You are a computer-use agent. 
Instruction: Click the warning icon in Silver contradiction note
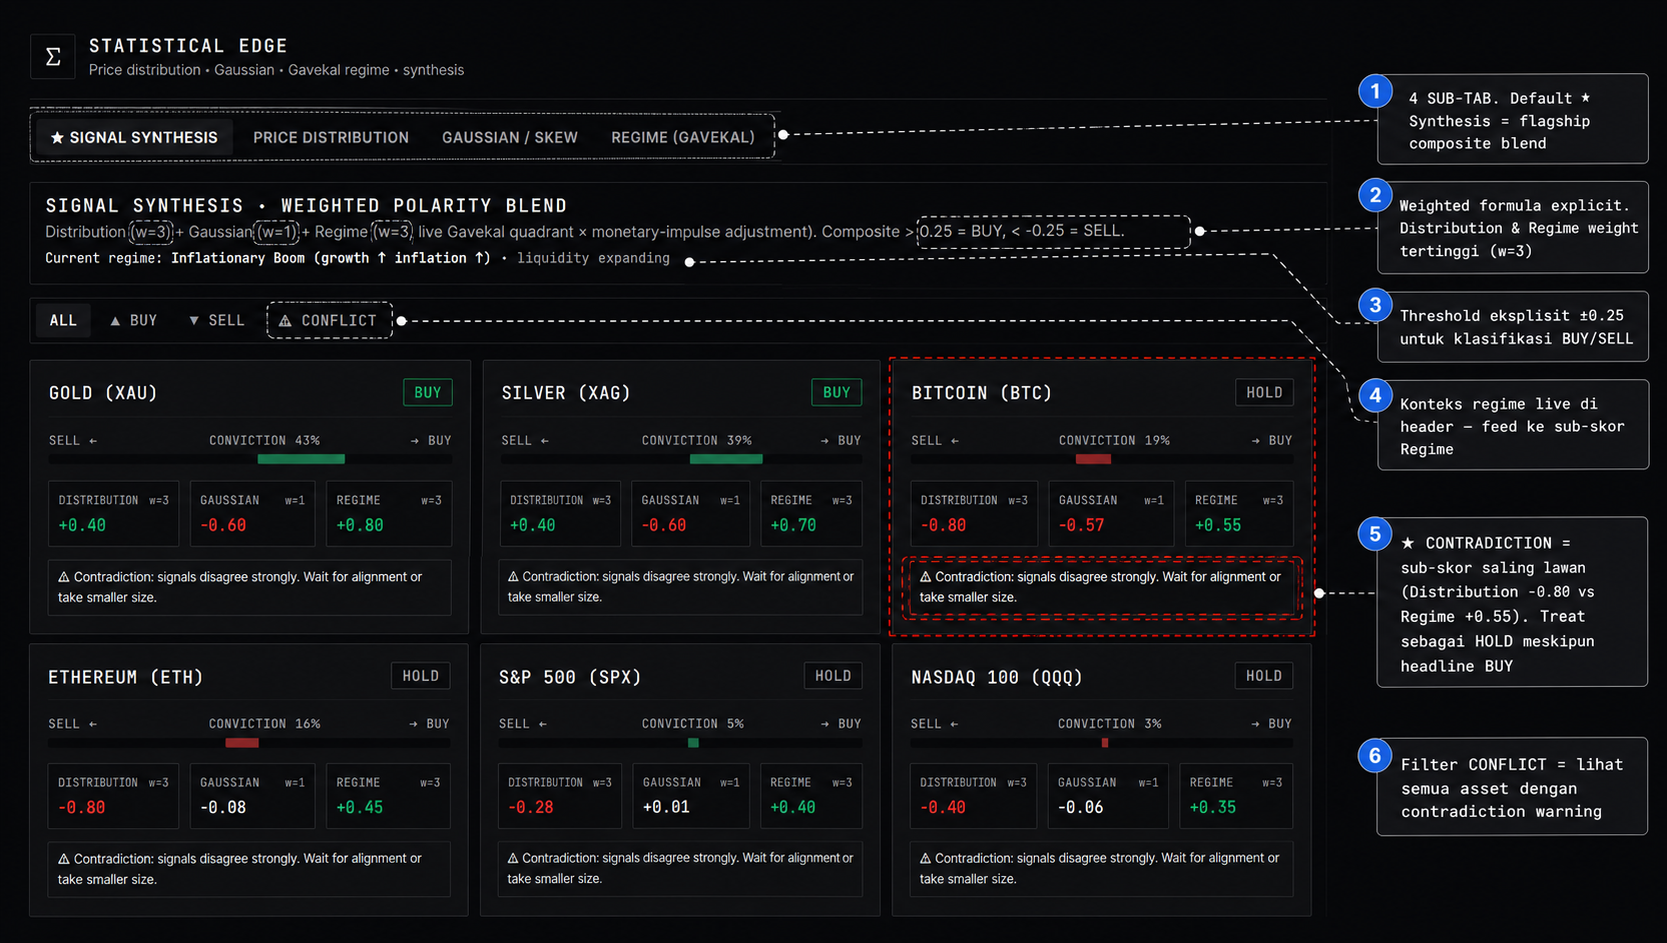tap(513, 577)
